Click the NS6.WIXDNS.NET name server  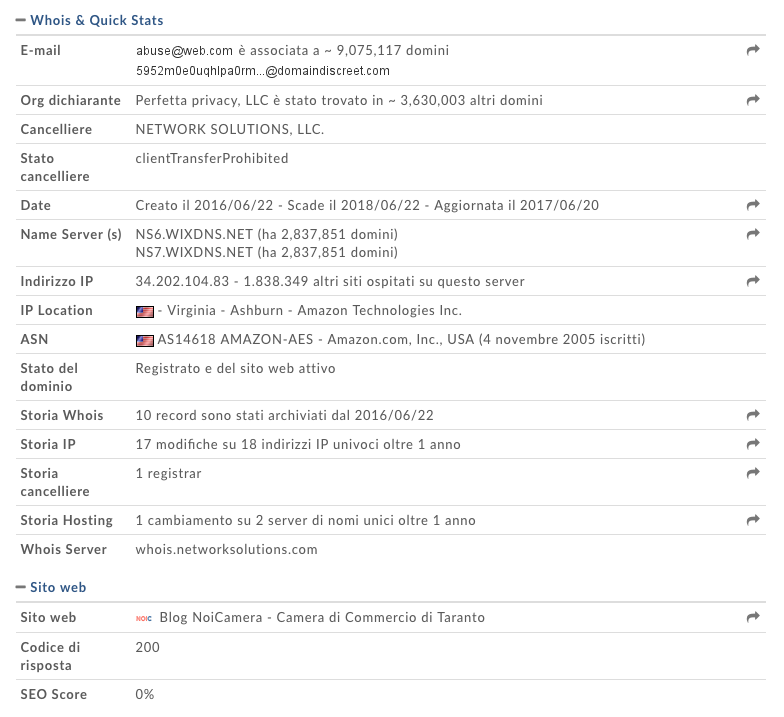tap(194, 234)
